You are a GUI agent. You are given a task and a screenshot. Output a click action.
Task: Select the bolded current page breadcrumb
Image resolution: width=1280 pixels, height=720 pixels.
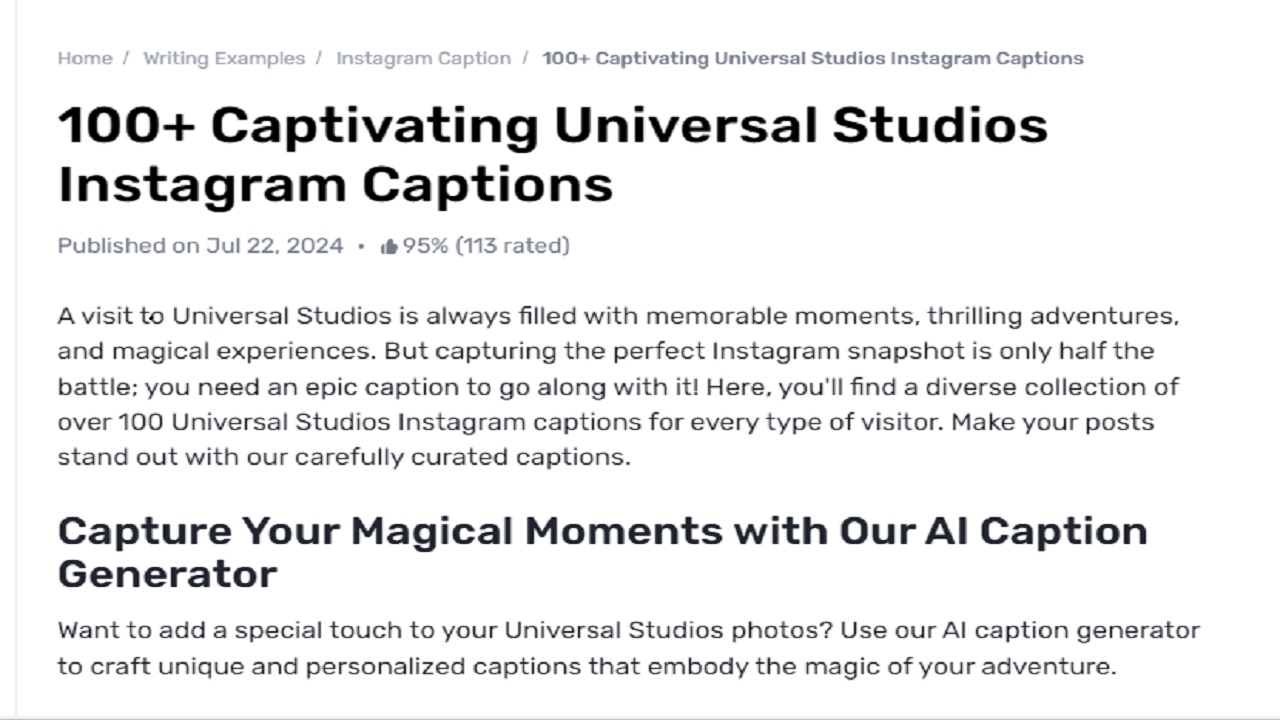coord(810,58)
